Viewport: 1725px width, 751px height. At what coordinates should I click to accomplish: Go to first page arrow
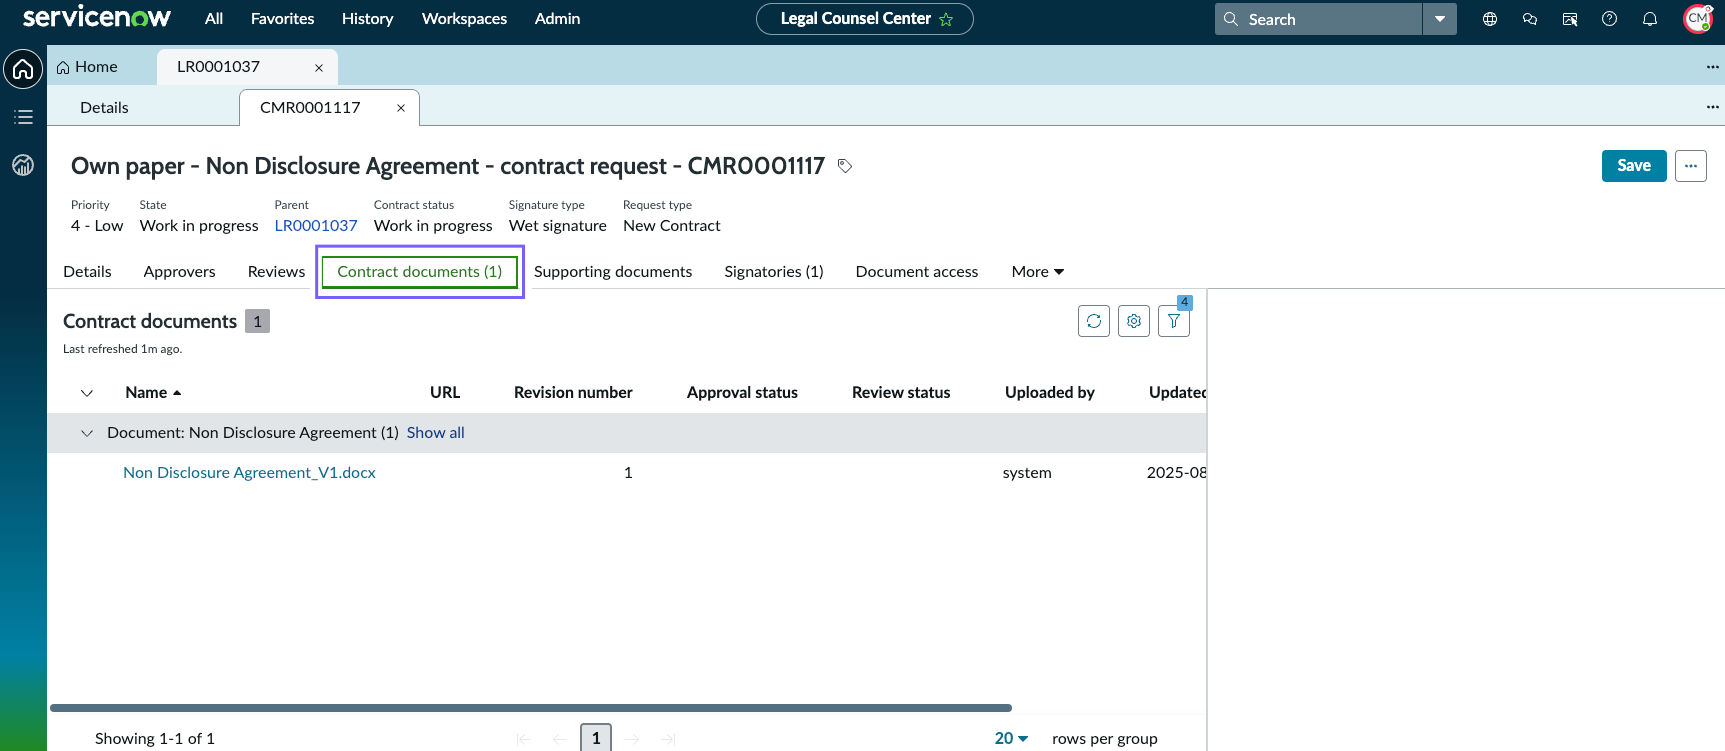[x=524, y=739]
